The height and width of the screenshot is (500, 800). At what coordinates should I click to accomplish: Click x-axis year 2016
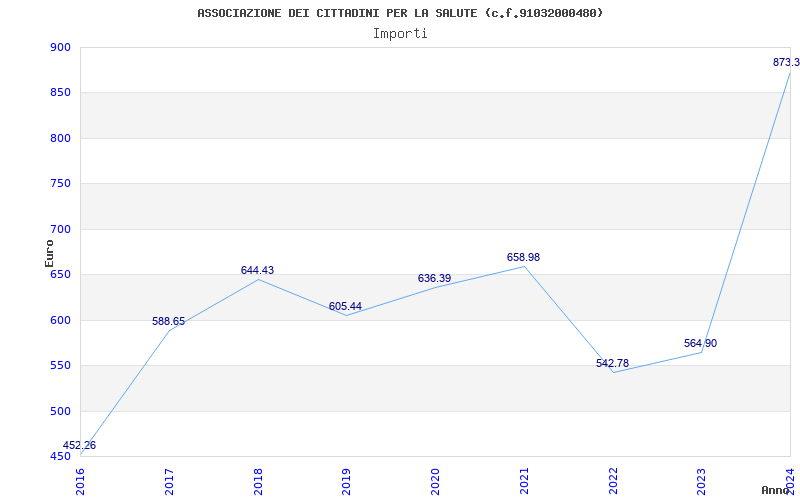[81, 481]
